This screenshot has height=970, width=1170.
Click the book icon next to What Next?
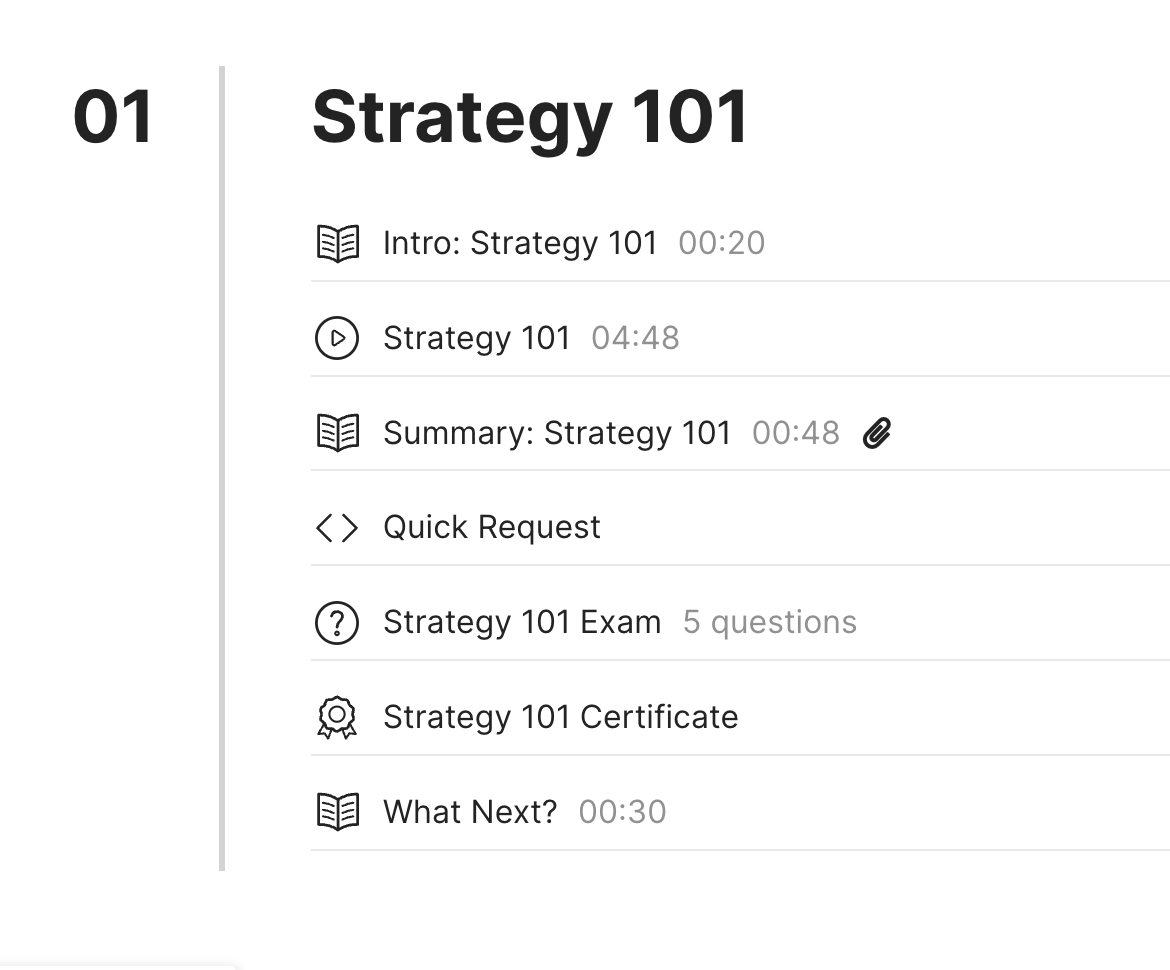point(337,811)
